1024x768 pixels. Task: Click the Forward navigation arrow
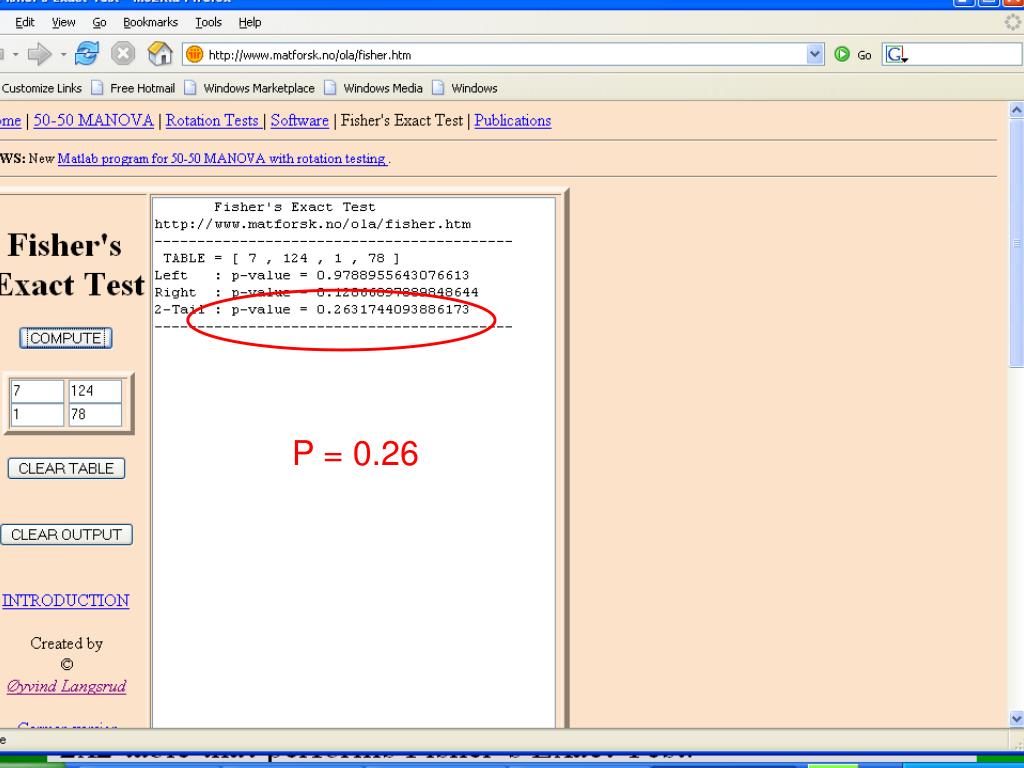click(x=39, y=54)
